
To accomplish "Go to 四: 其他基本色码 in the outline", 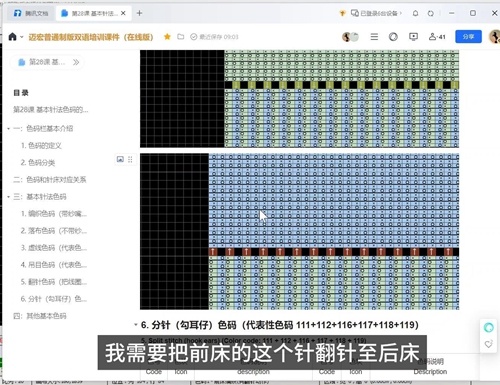I will [40, 316].
